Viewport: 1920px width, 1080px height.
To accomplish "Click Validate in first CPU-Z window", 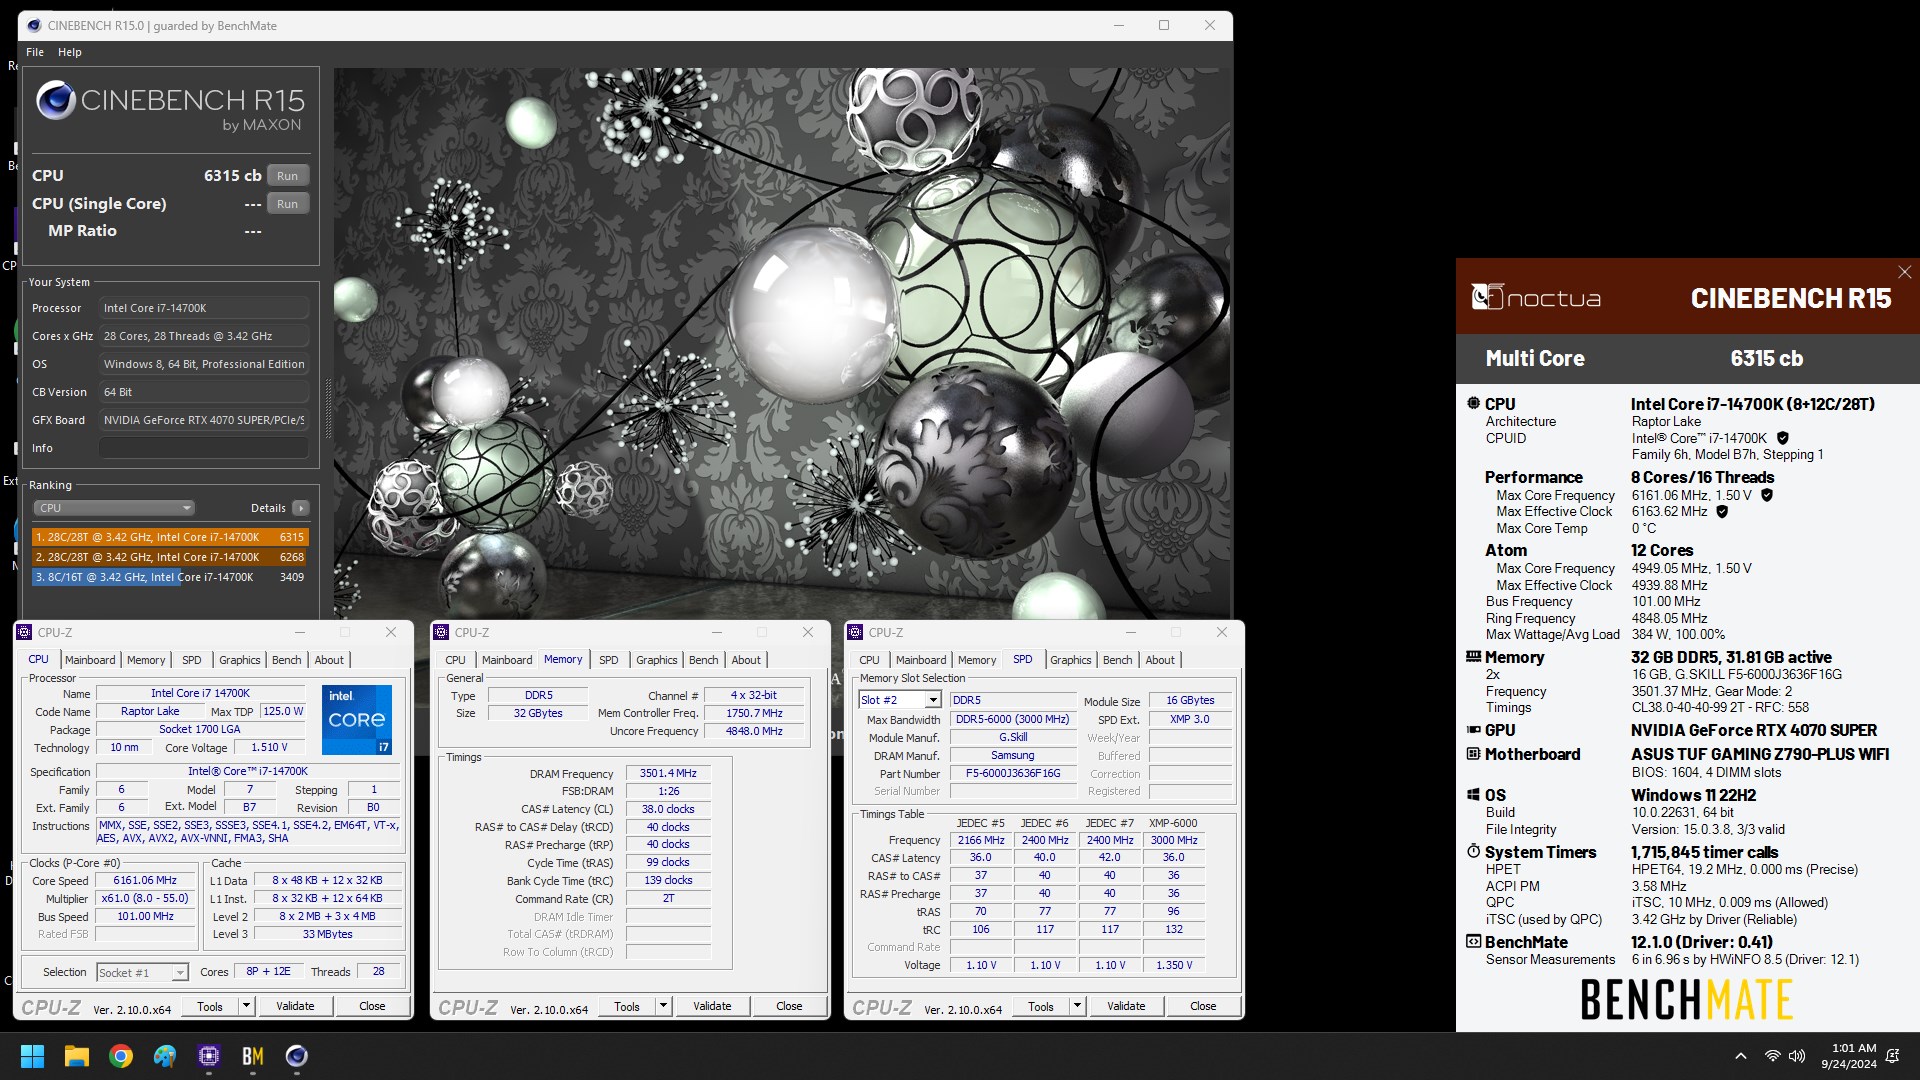I will tap(295, 1006).
